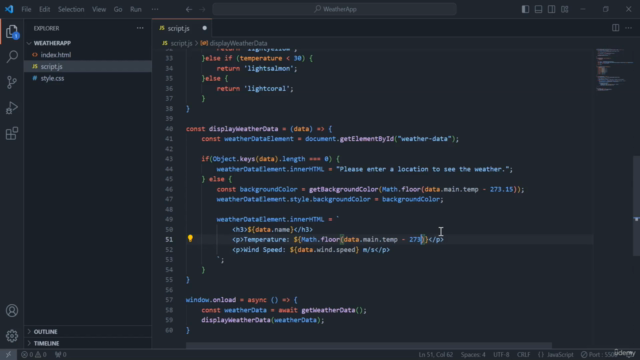
Task: Click the code minimap overview
Action: point(614,69)
